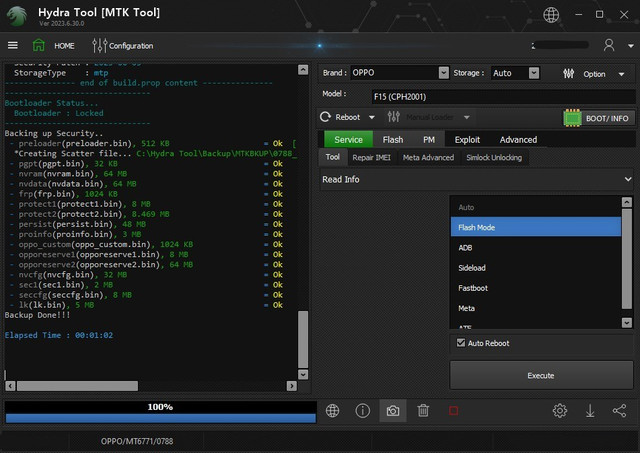Click log horizontal scroll right arrow

coord(291,386)
